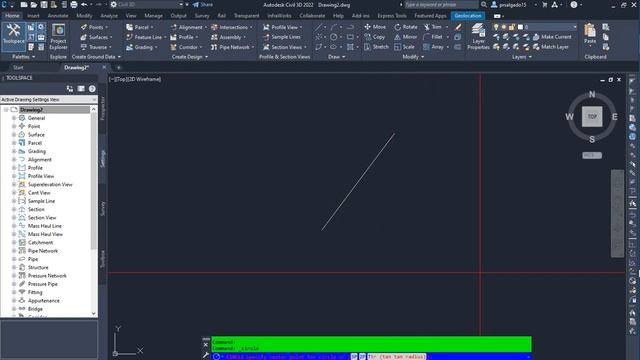Open Layer Properties manager

(x=478, y=37)
